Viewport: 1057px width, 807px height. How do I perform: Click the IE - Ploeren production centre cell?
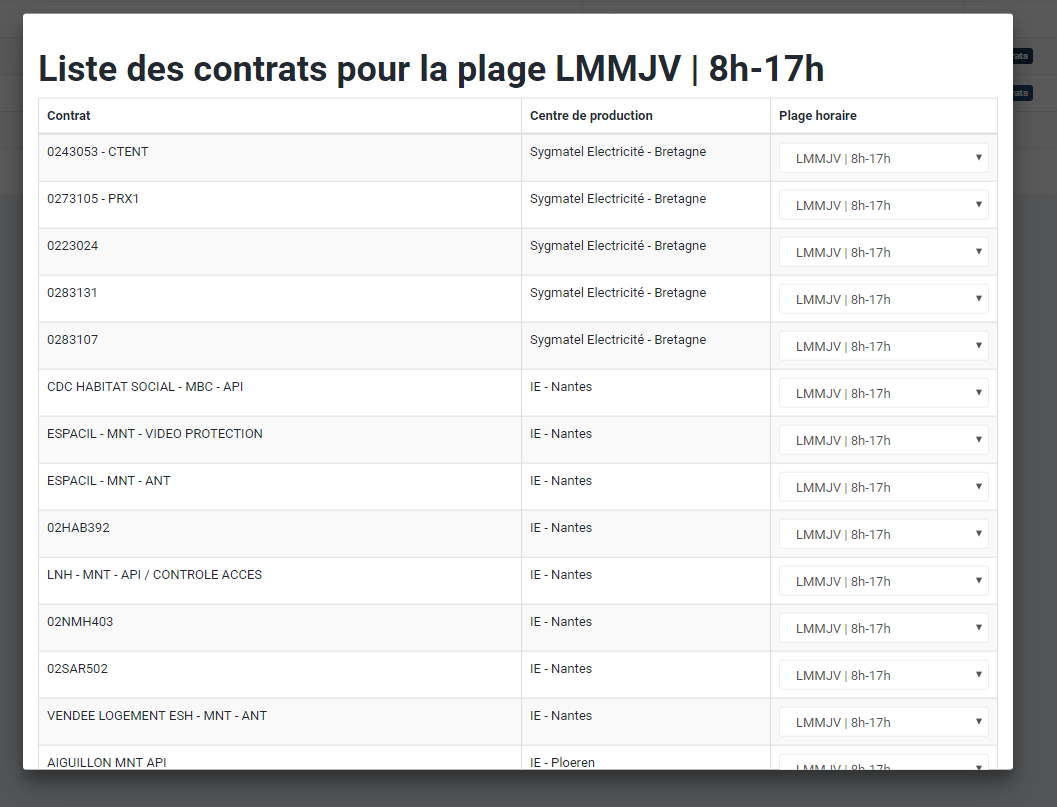[562, 762]
